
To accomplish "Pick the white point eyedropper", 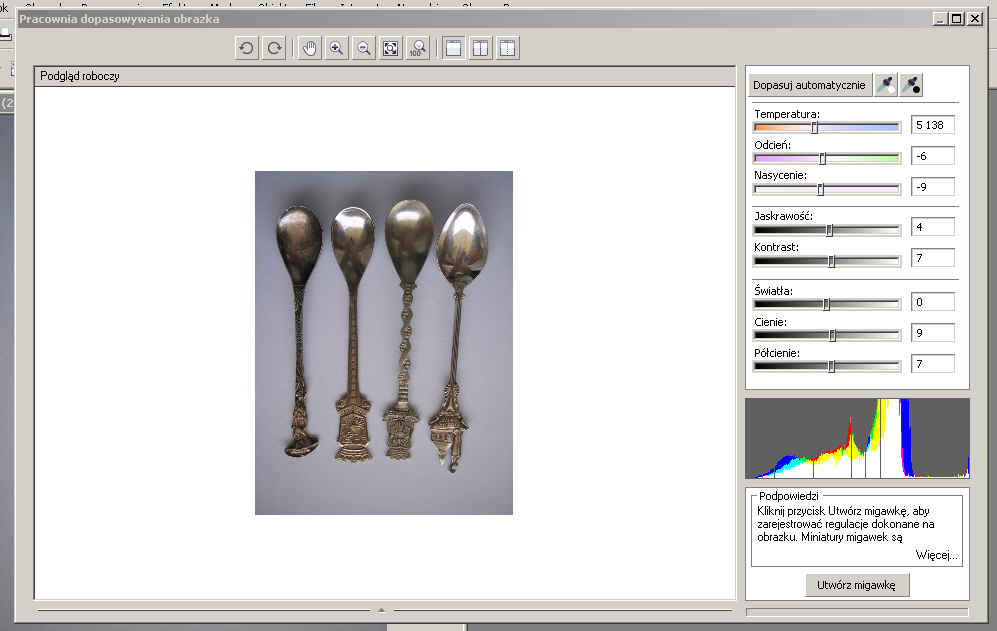I will click(885, 85).
